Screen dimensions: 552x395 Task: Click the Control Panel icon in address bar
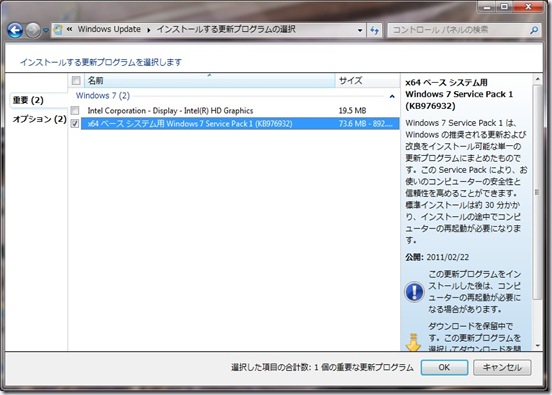click(58, 30)
